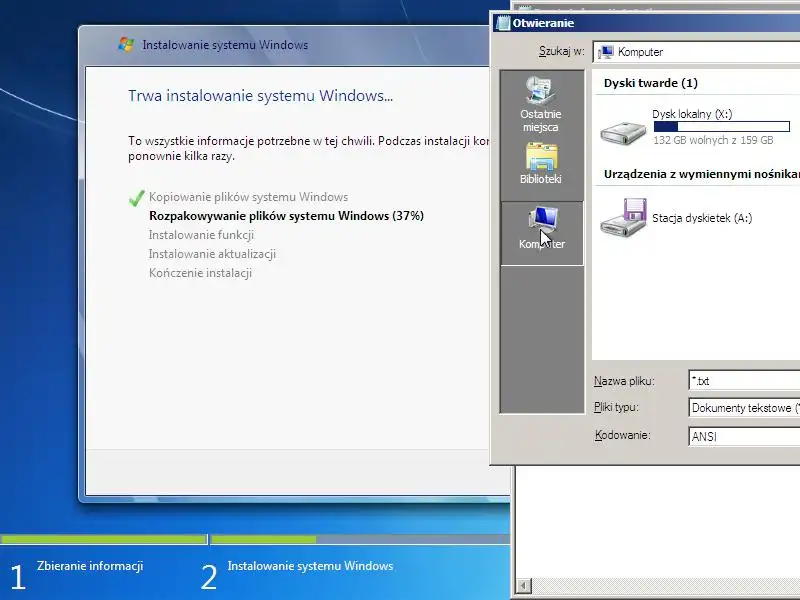Click the notepad icon in the Otwieranie title bar

(x=503, y=23)
